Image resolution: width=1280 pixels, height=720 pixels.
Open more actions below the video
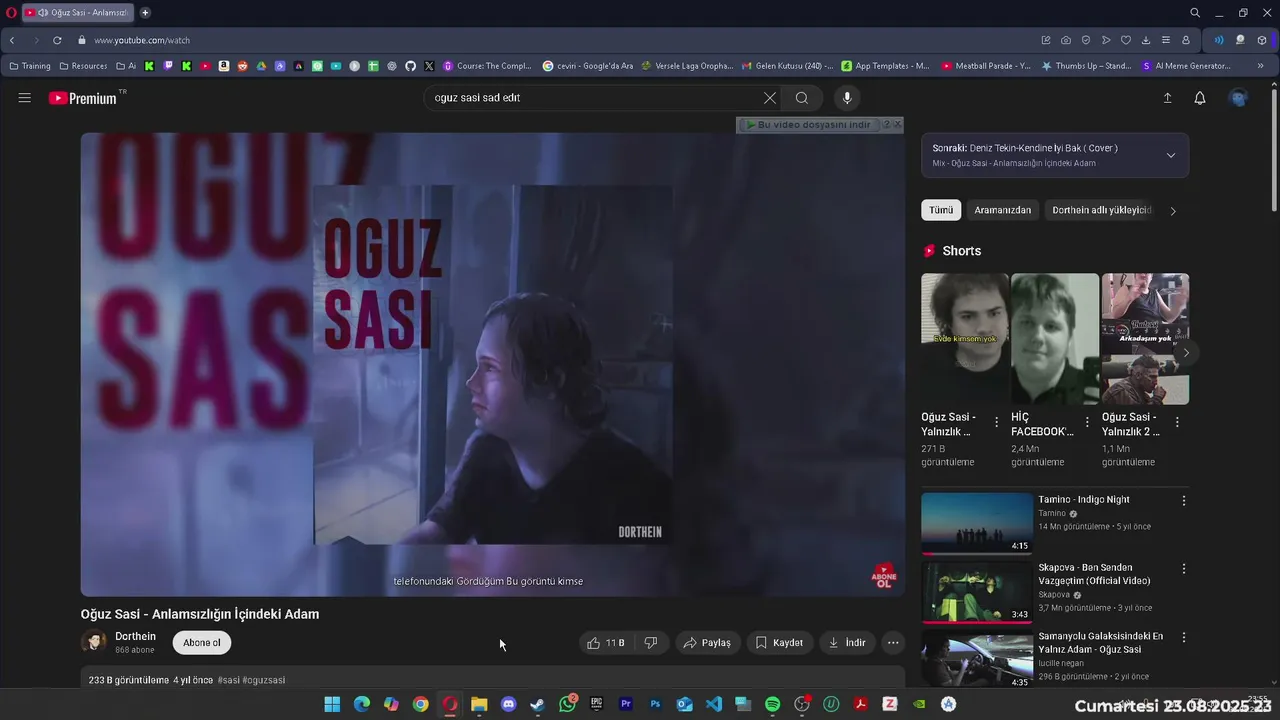tap(893, 643)
